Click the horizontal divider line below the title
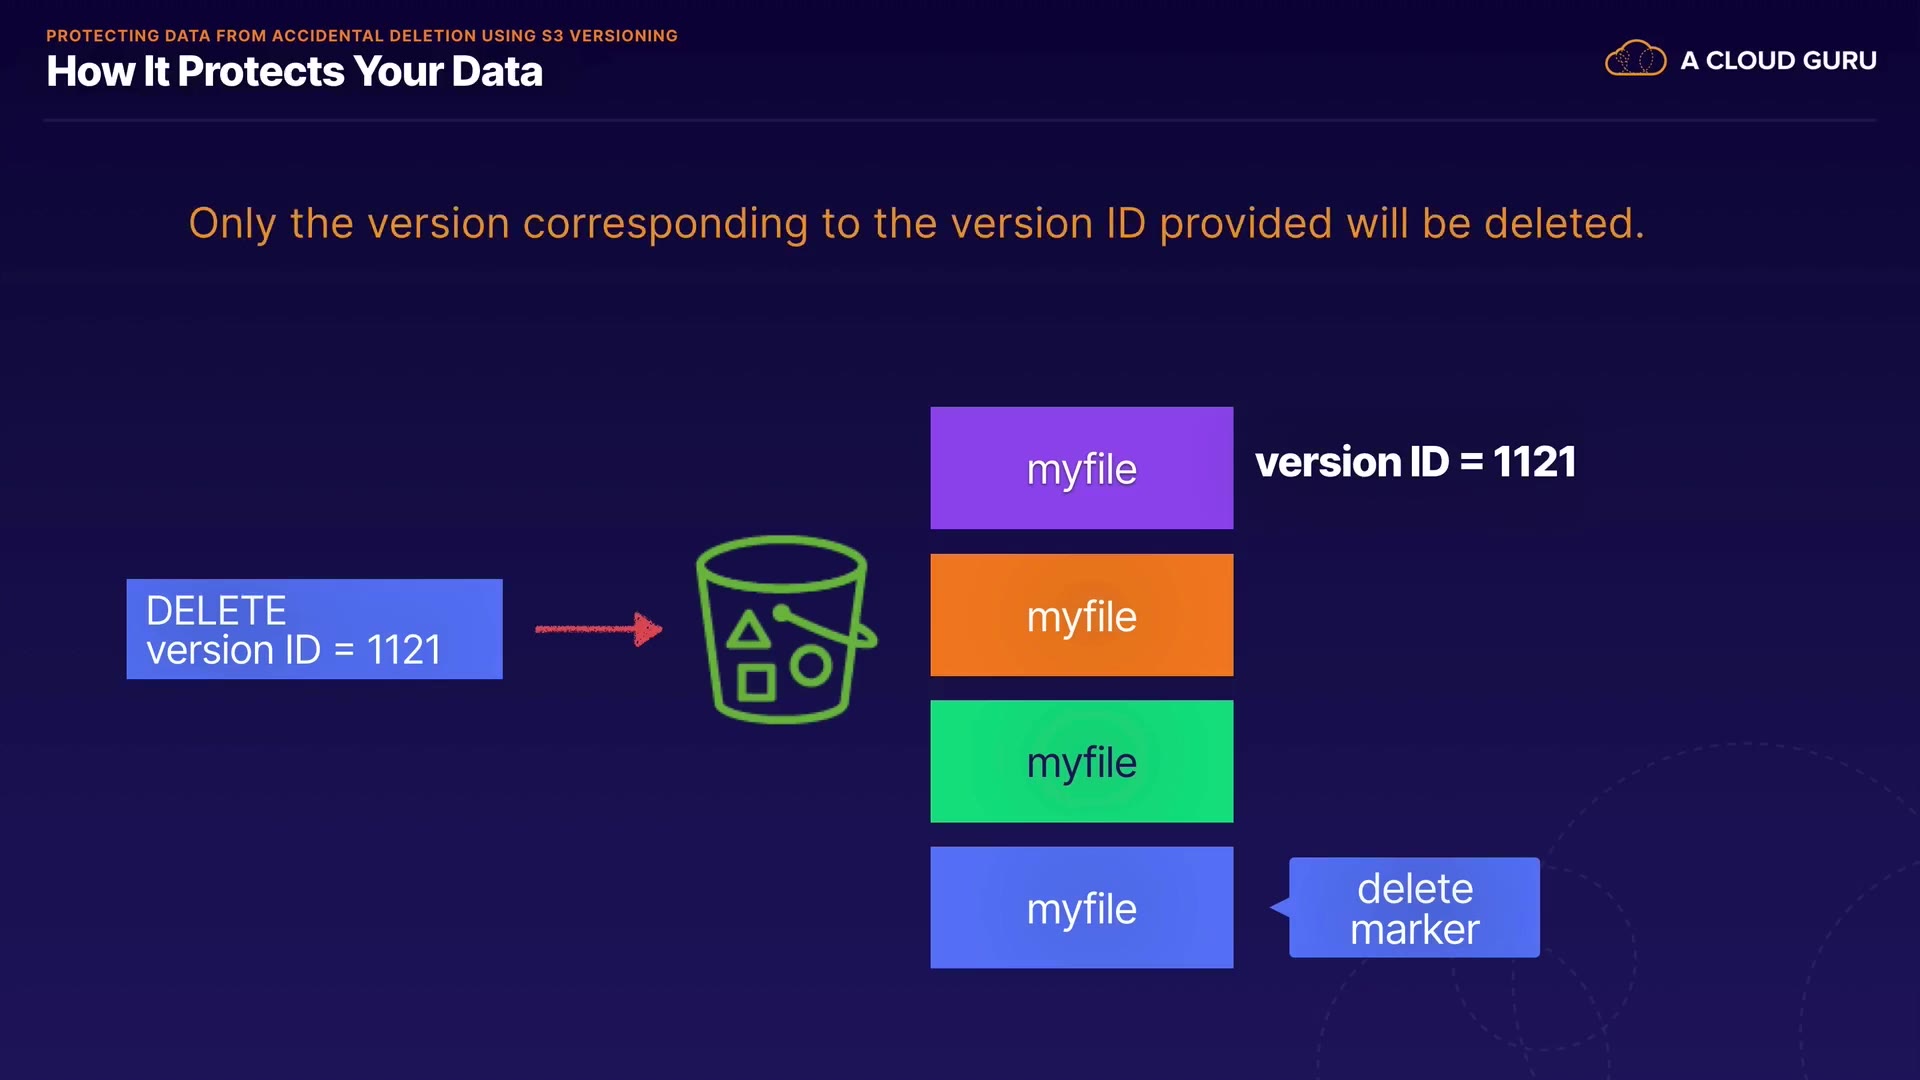The width and height of the screenshot is (1920, 1080). (x=960, y=121)
